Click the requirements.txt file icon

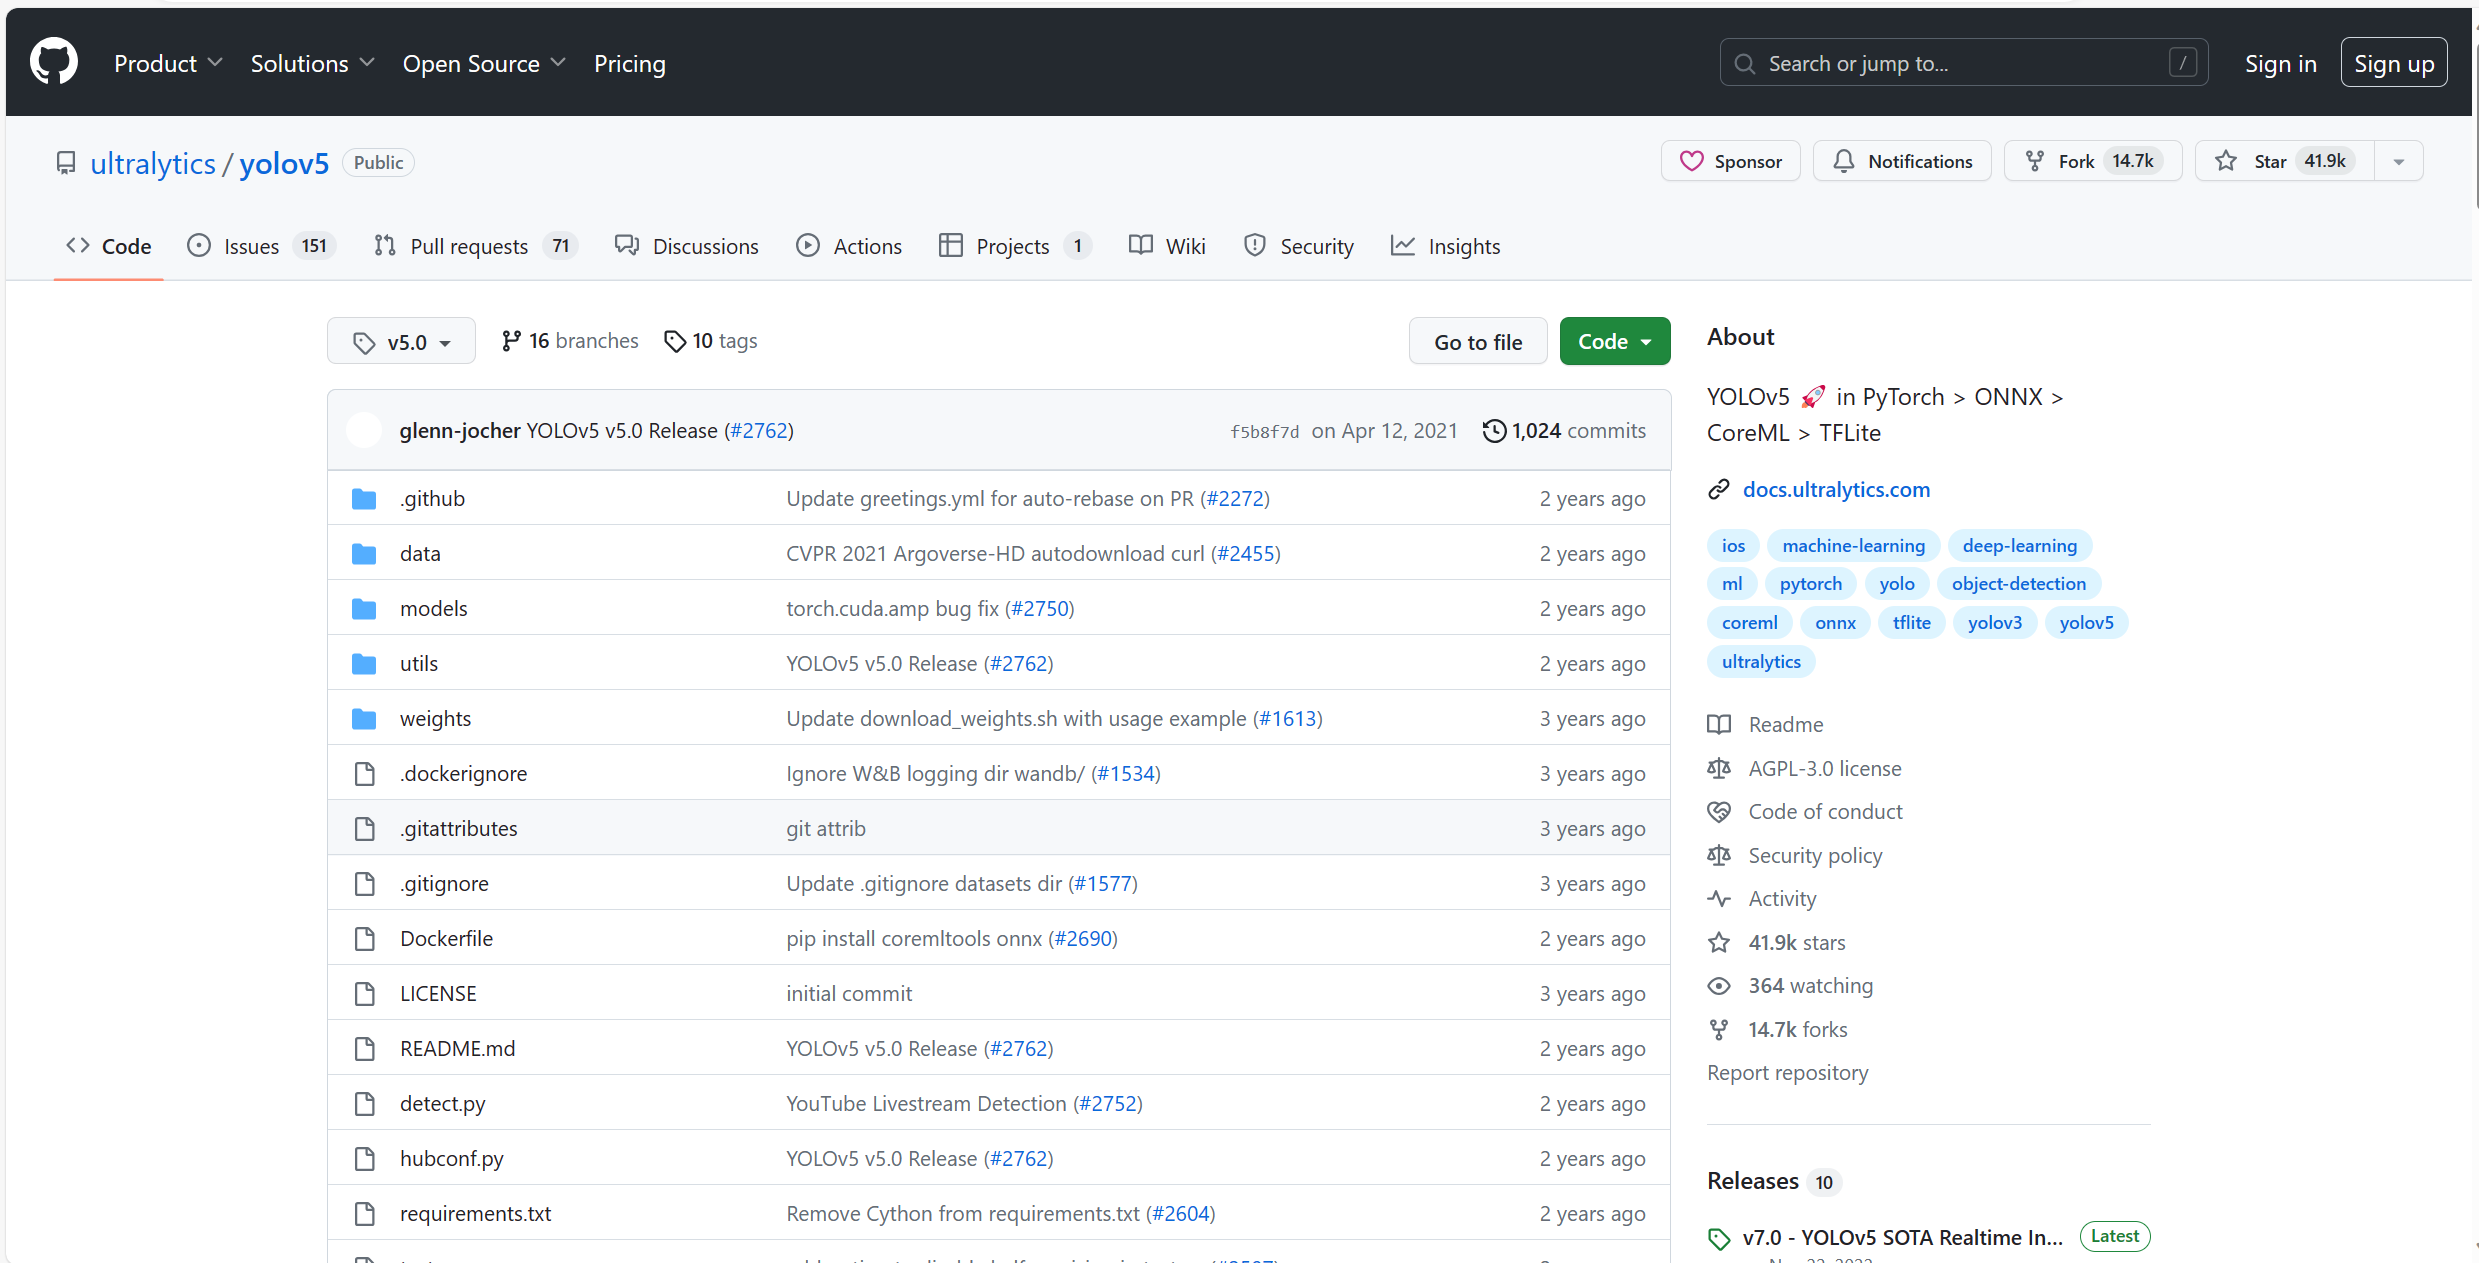(365, 1213)
